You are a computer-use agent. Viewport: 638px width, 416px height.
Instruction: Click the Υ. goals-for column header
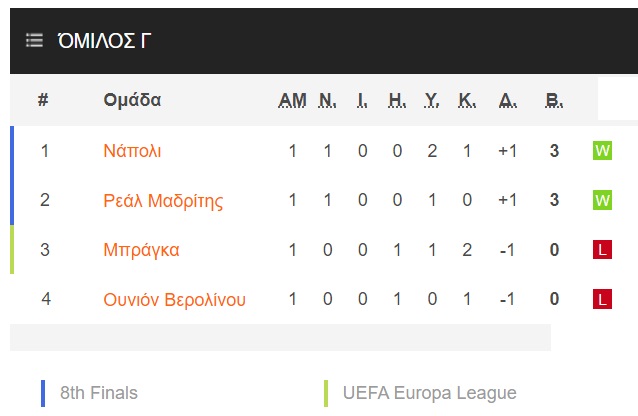click(432, 100)
